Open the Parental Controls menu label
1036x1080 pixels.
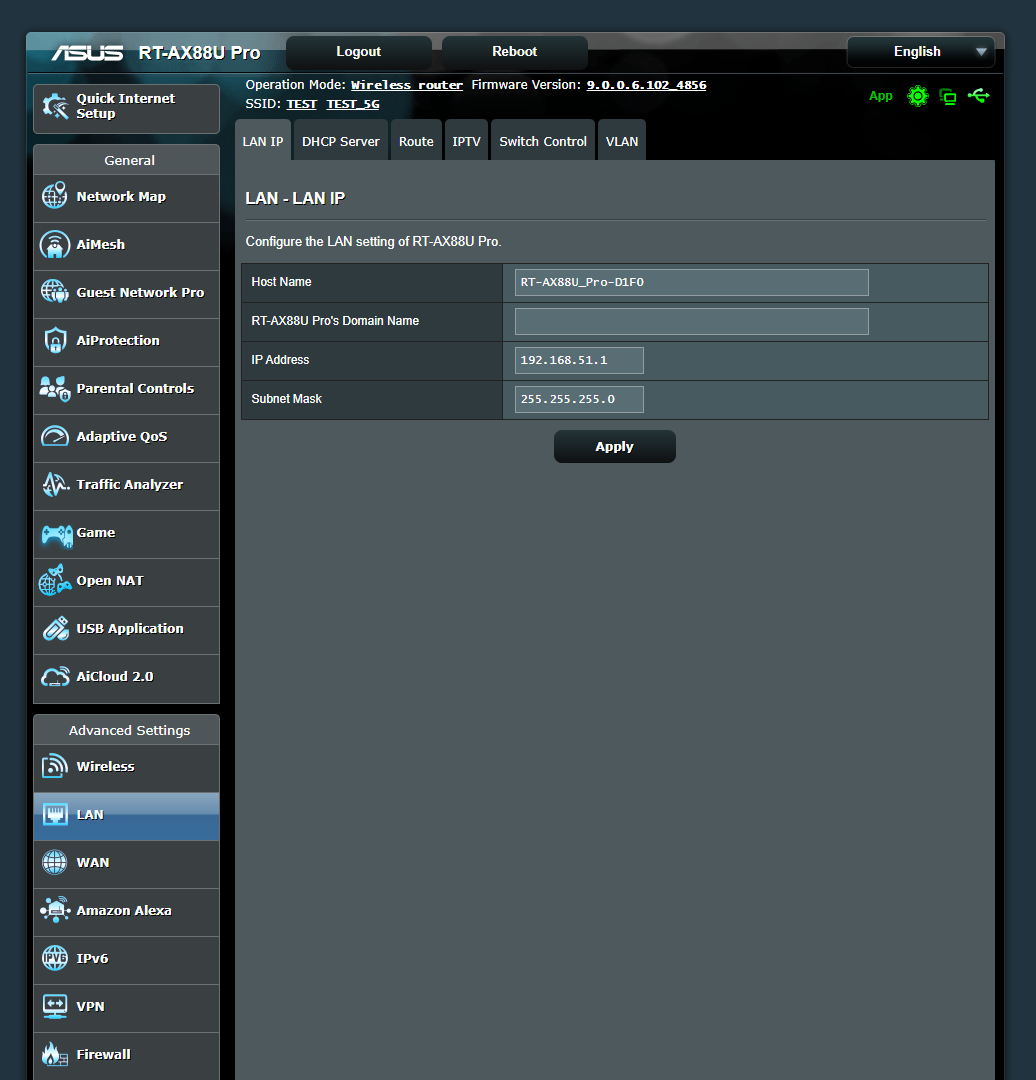(x=136, y=388)
